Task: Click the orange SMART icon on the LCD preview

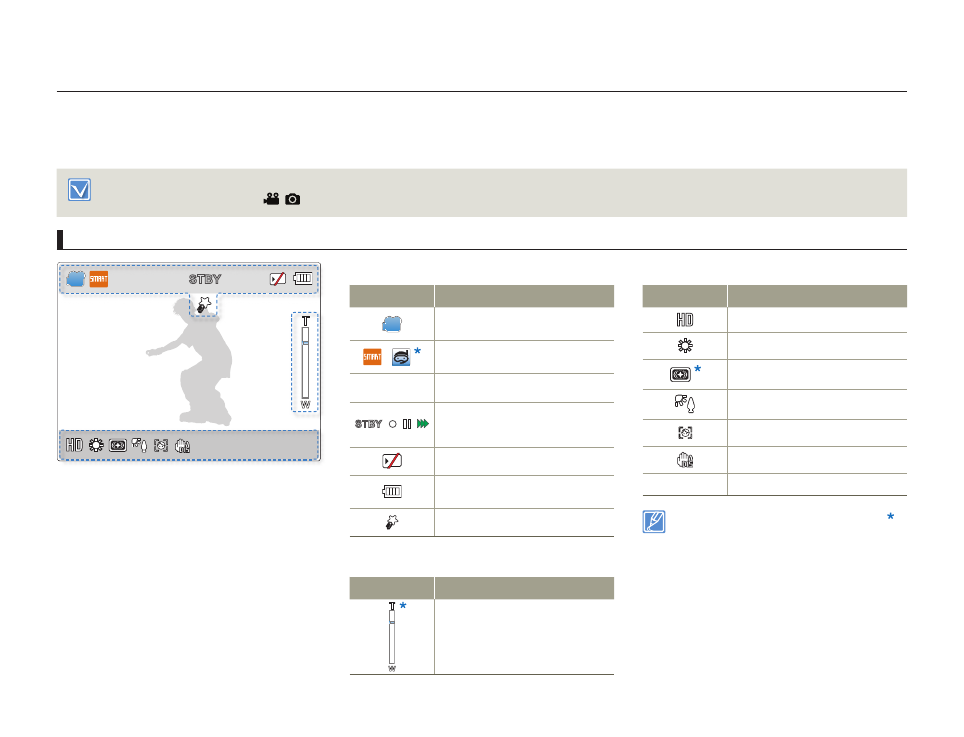Action: (x=98, y=279)
